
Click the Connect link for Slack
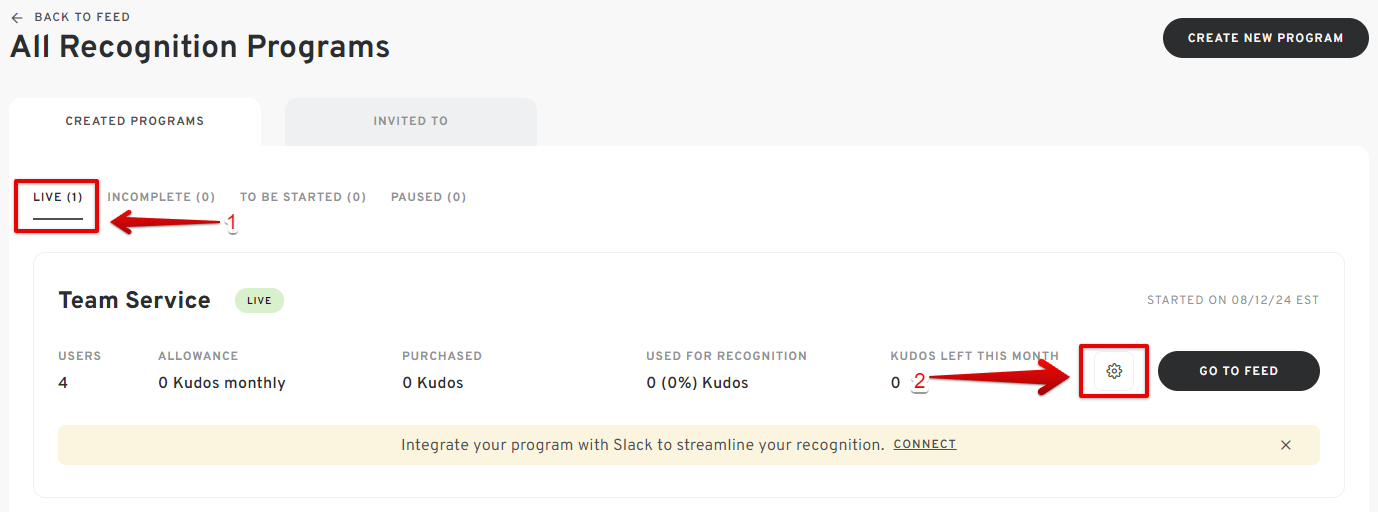point(925,445)
